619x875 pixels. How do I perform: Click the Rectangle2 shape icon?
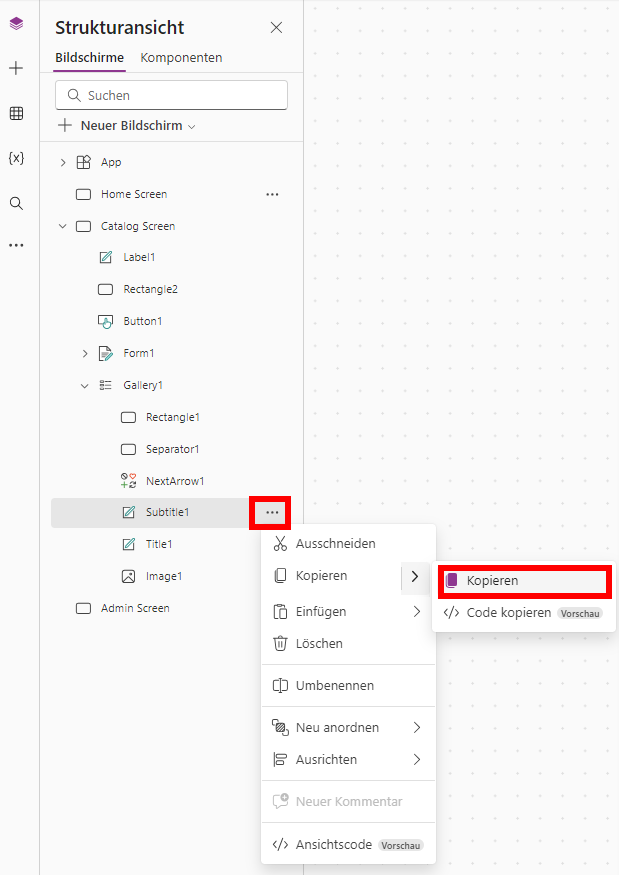[105, 289]
